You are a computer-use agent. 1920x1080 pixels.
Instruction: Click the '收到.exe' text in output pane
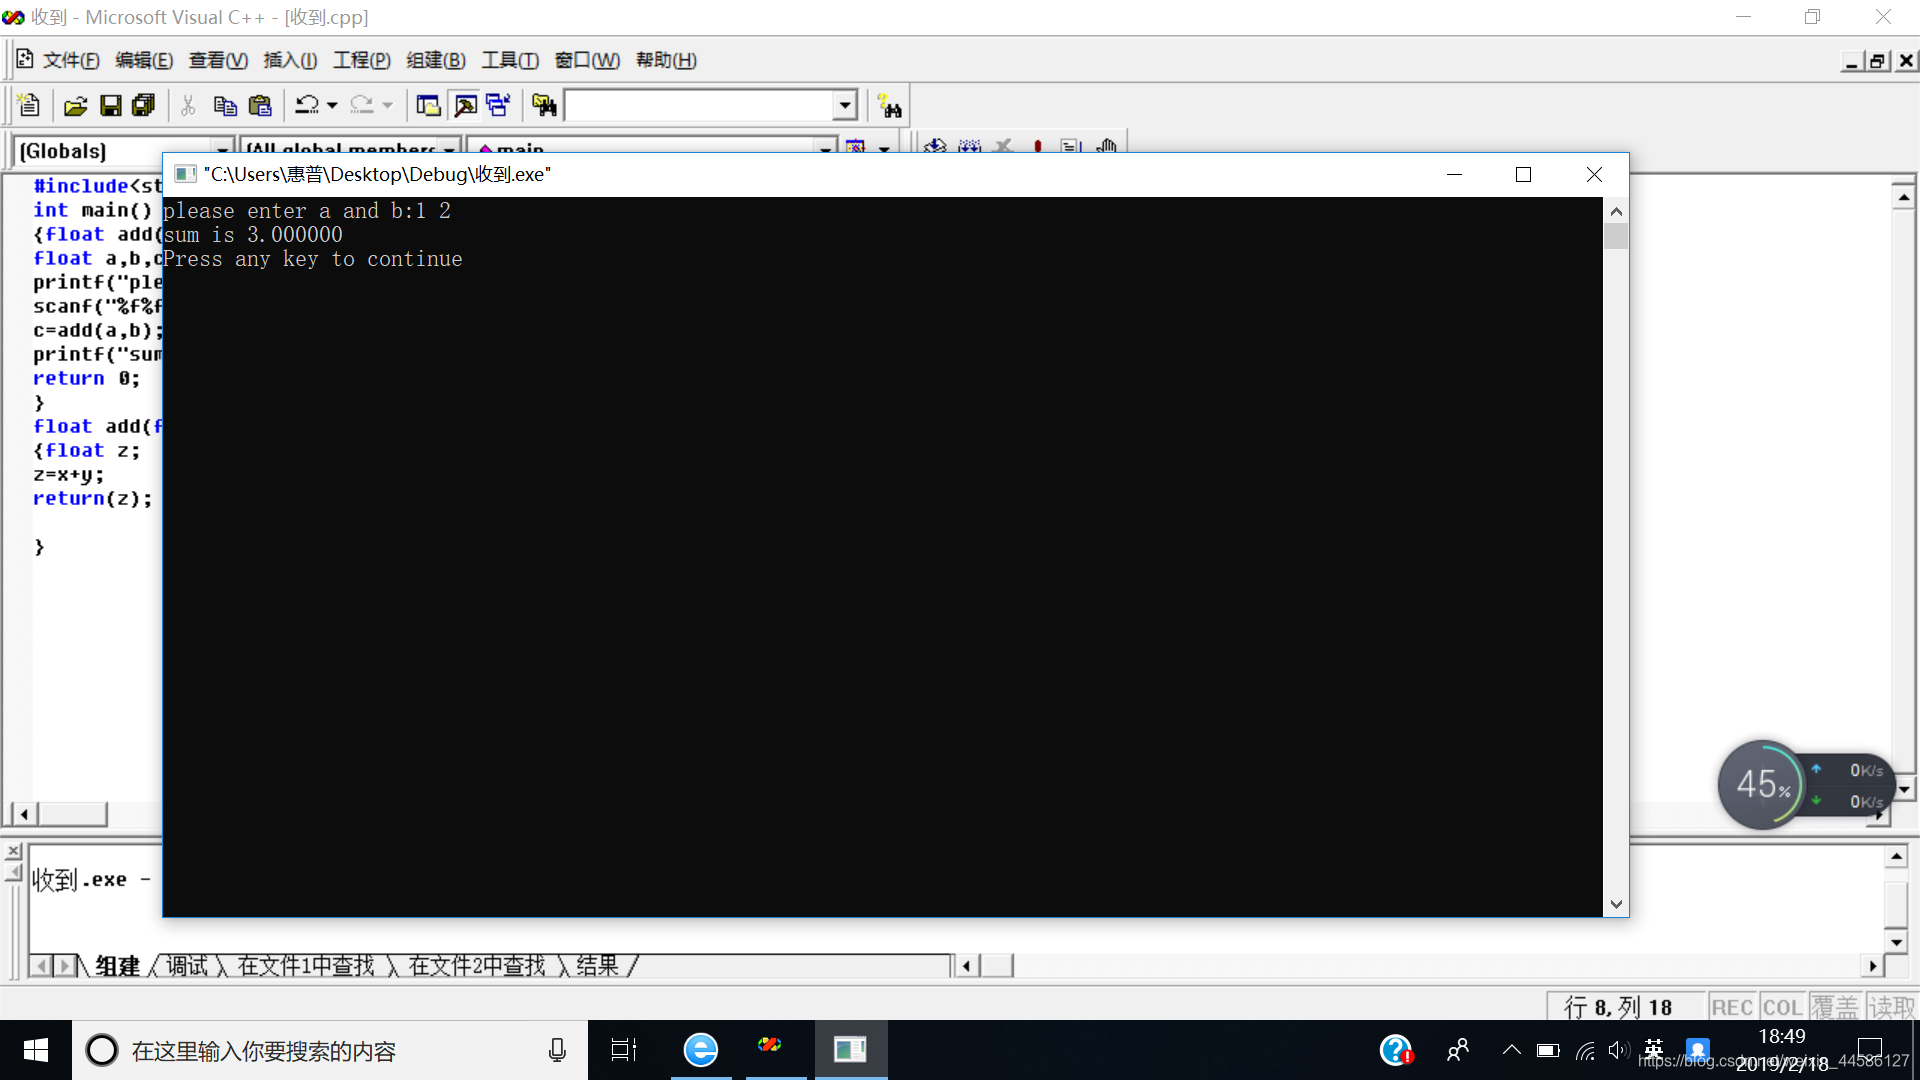pyautogui.click(x=80, y=880)
